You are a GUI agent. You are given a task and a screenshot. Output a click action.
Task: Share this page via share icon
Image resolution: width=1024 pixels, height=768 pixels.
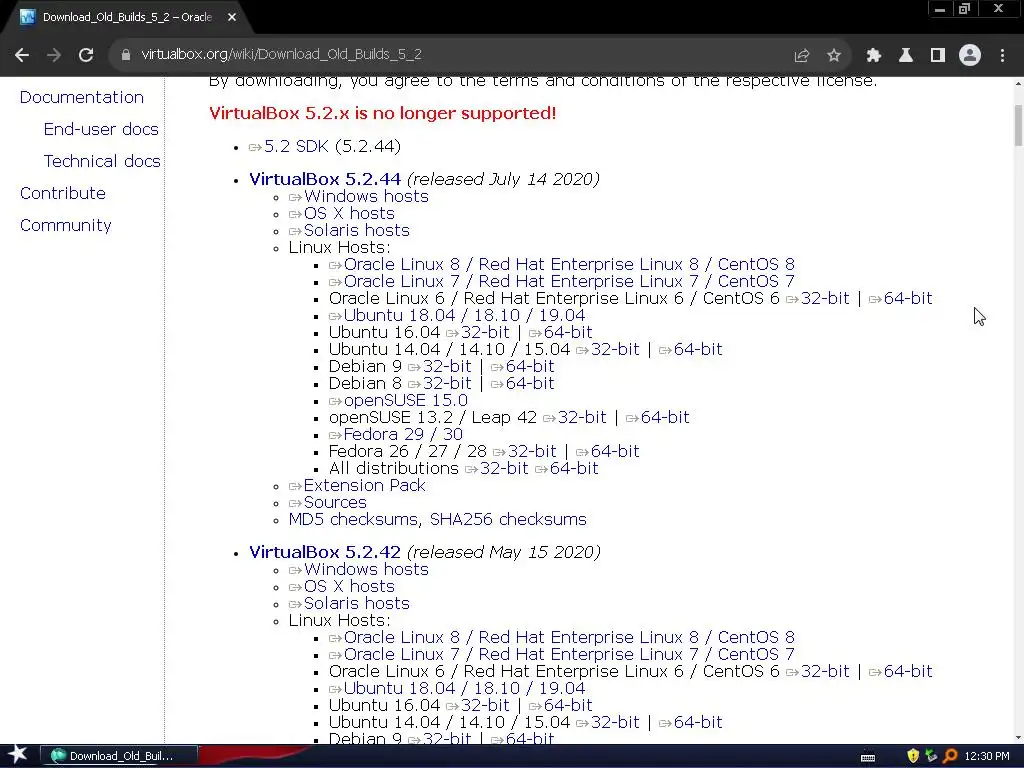(x=801, y=56)
